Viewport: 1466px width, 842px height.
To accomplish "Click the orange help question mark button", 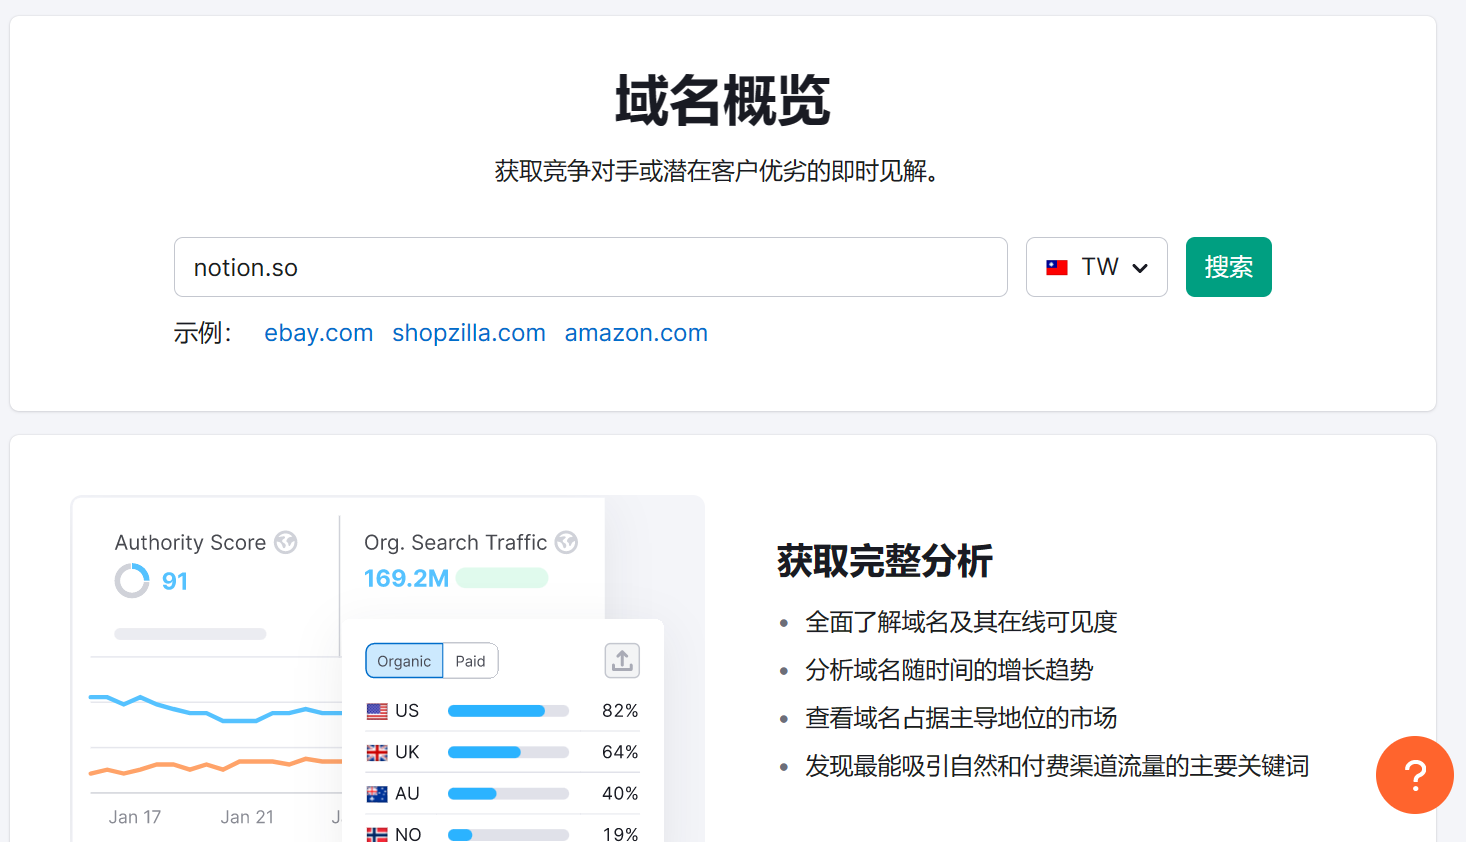I will tap(1414, 775).
